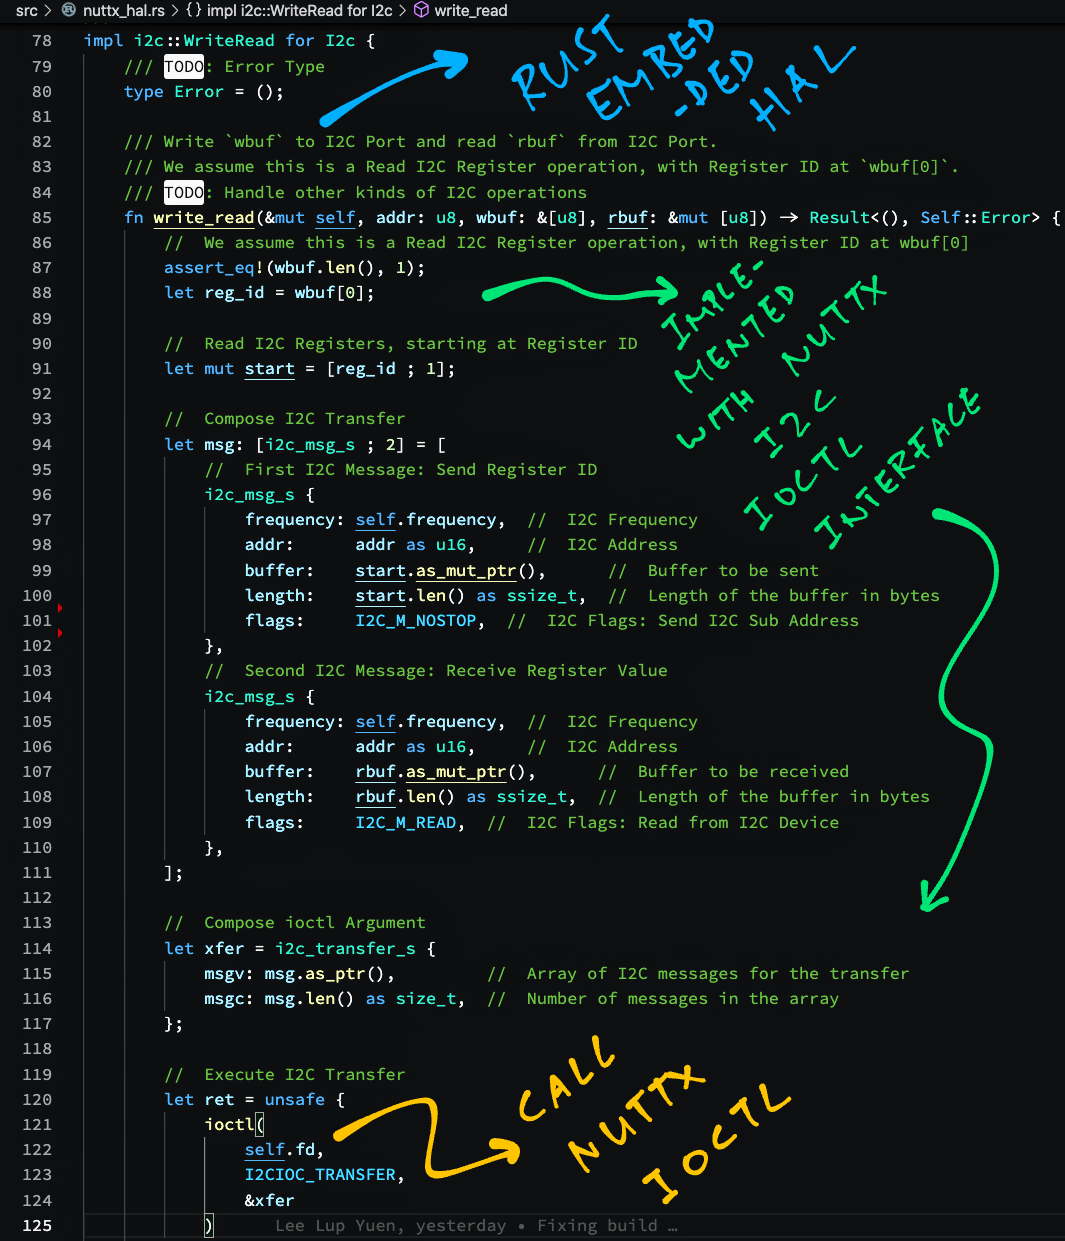The image size is (1065, 1241).
Task: Click 'msg.as_ptr()' on the msgv line
Action: point(325,973)
